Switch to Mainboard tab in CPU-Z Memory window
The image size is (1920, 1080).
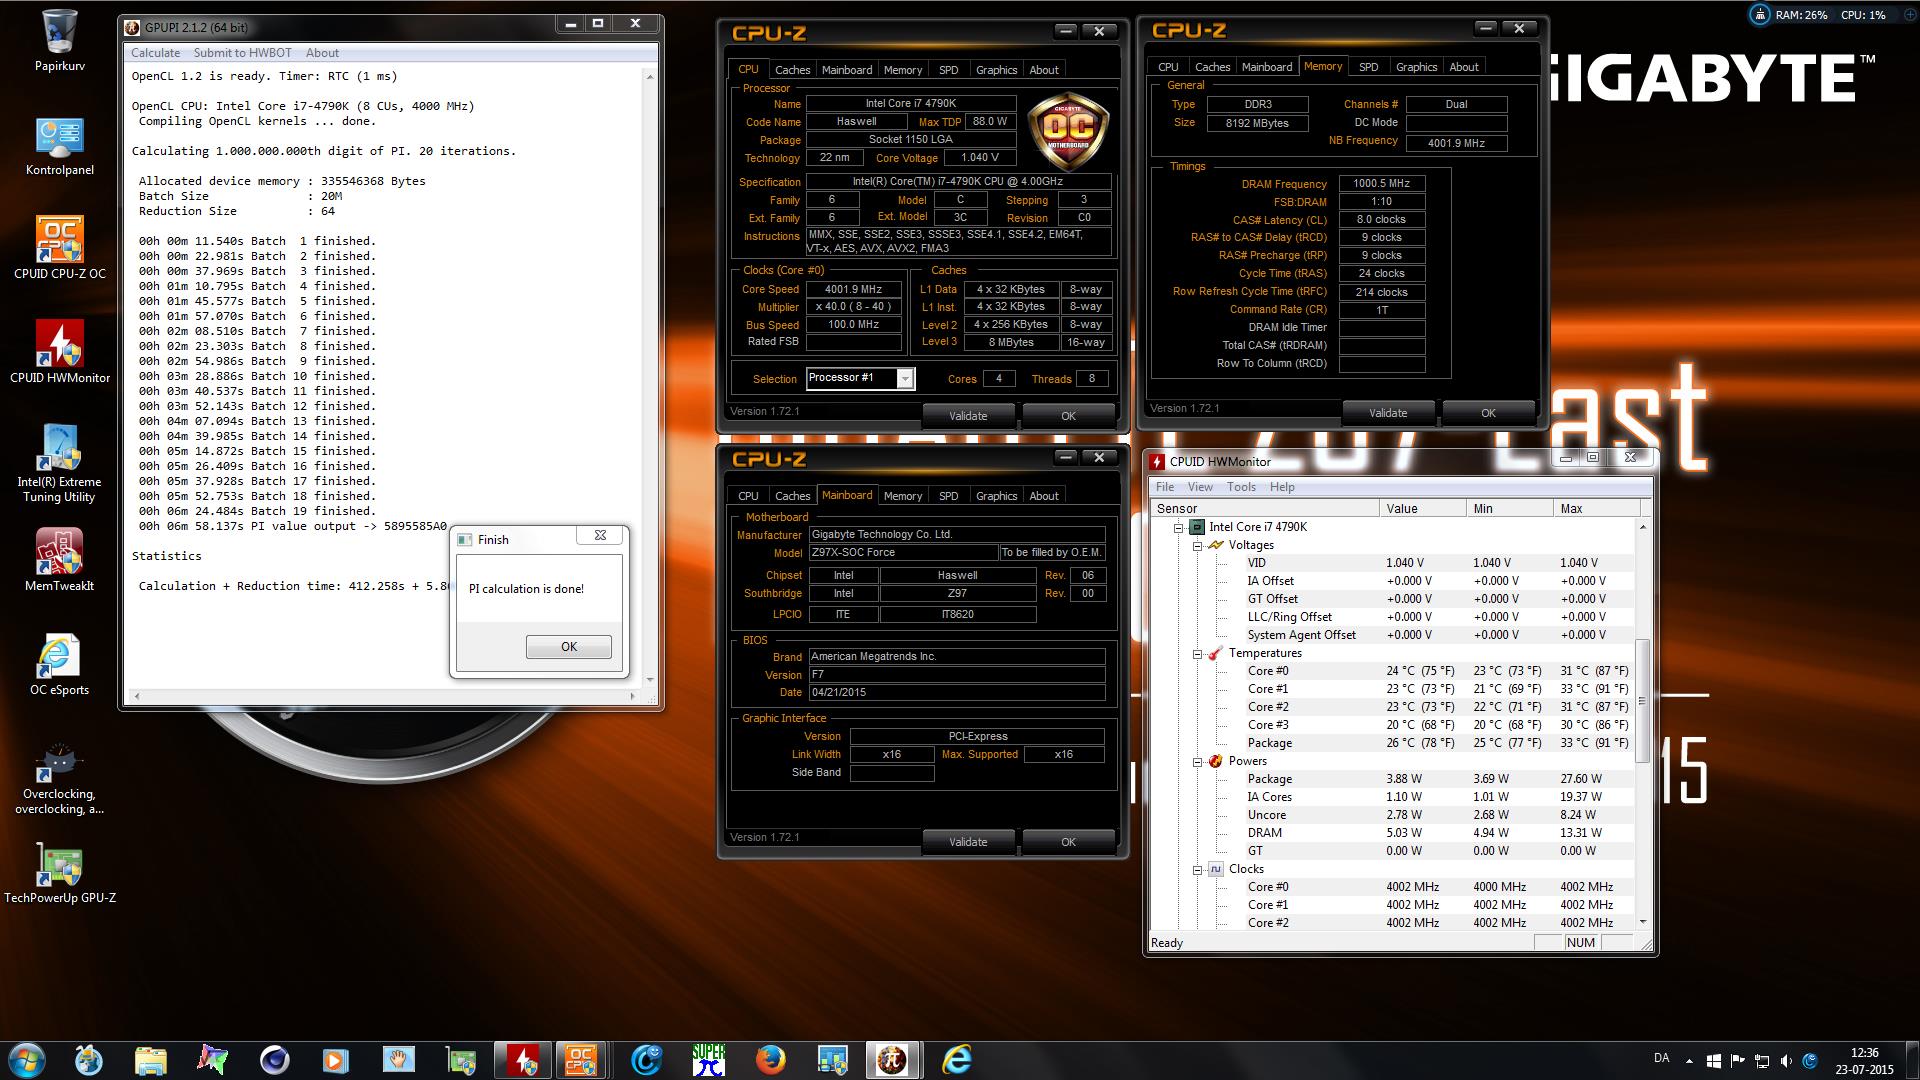pos(1267,67)
